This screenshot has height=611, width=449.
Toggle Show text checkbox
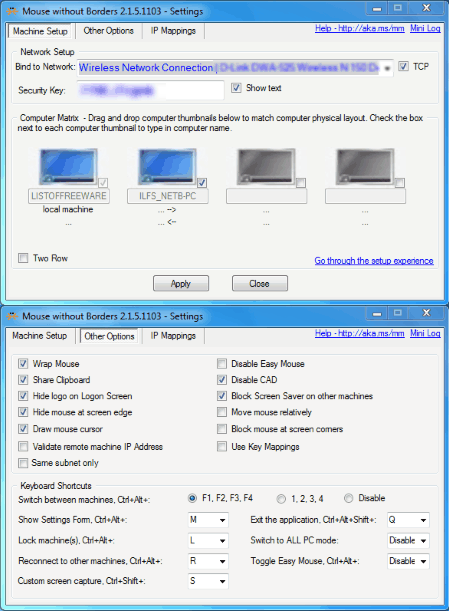tap(236, 88)
